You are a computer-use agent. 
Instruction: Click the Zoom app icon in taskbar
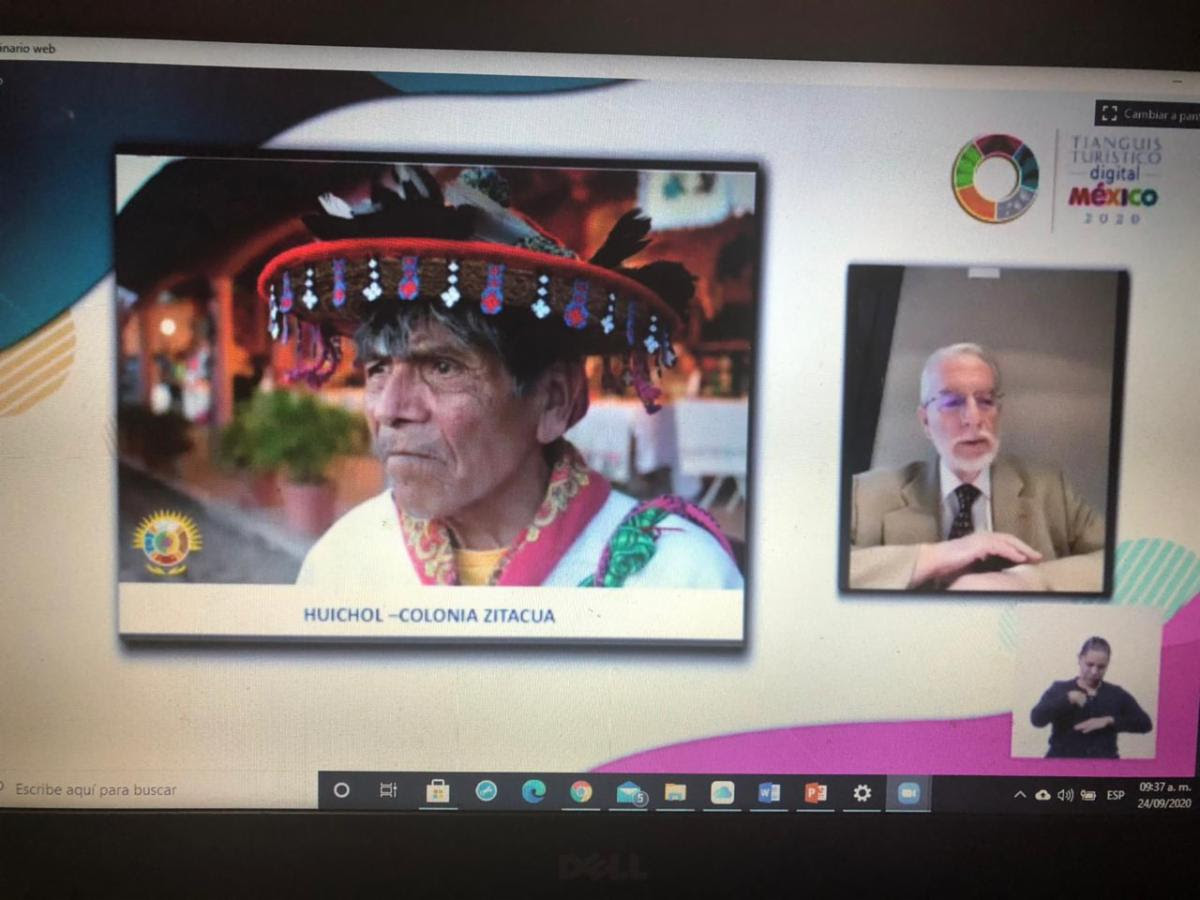click(908, 793)
